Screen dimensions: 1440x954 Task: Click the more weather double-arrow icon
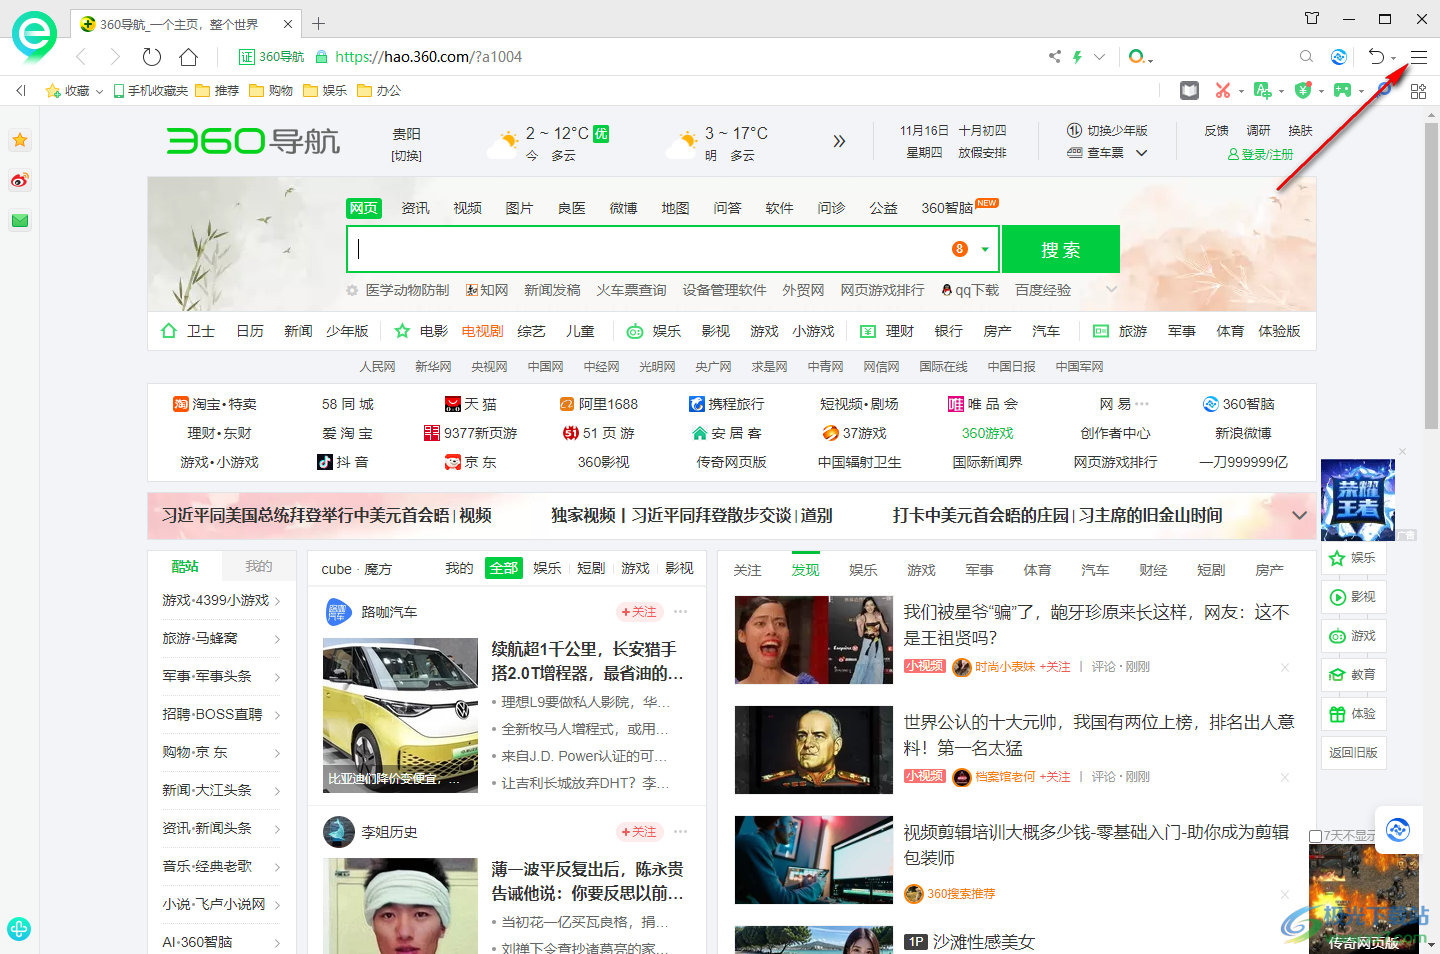coord(839,141)
